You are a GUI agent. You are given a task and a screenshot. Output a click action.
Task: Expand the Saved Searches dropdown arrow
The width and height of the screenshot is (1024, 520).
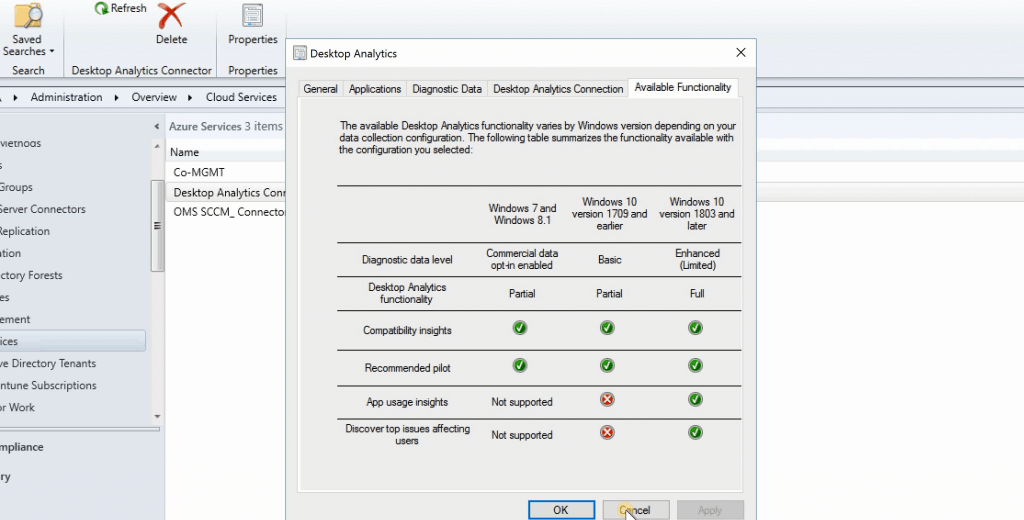tap(52, 52)
